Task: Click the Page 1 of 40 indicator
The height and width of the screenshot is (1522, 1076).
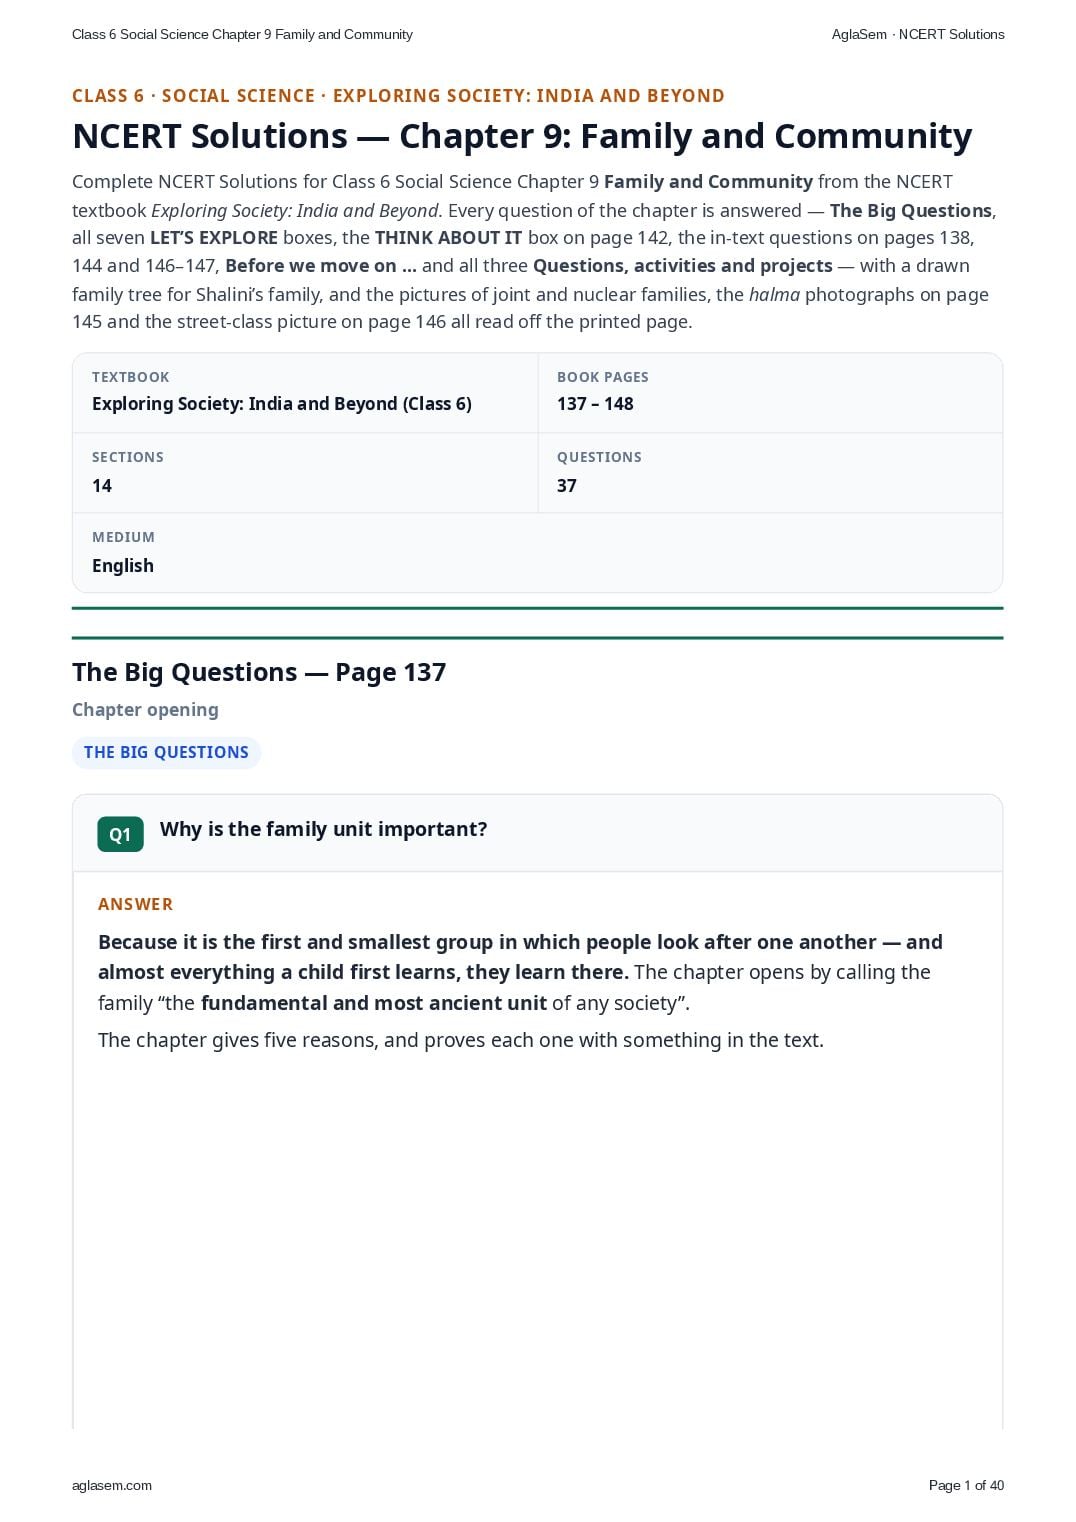Action: click(966, 1485)
